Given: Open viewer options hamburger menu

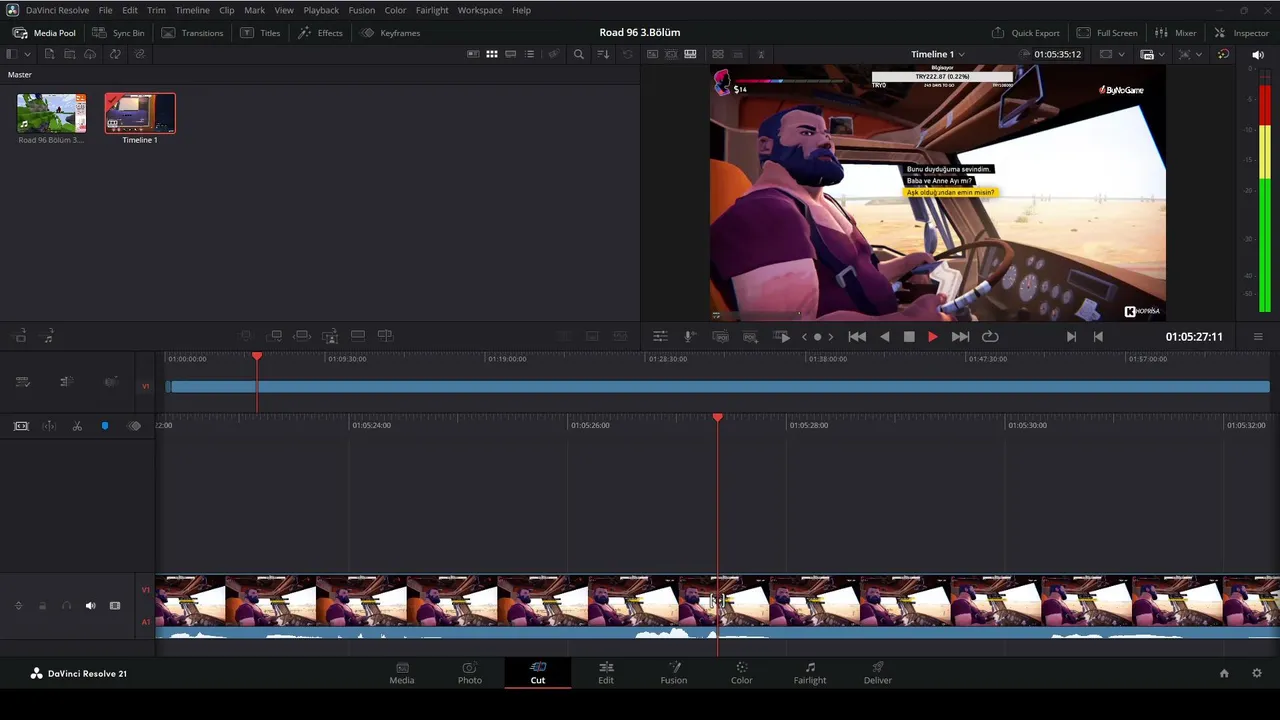Looking at the screenshot, I should click(x=1258, y=337).
